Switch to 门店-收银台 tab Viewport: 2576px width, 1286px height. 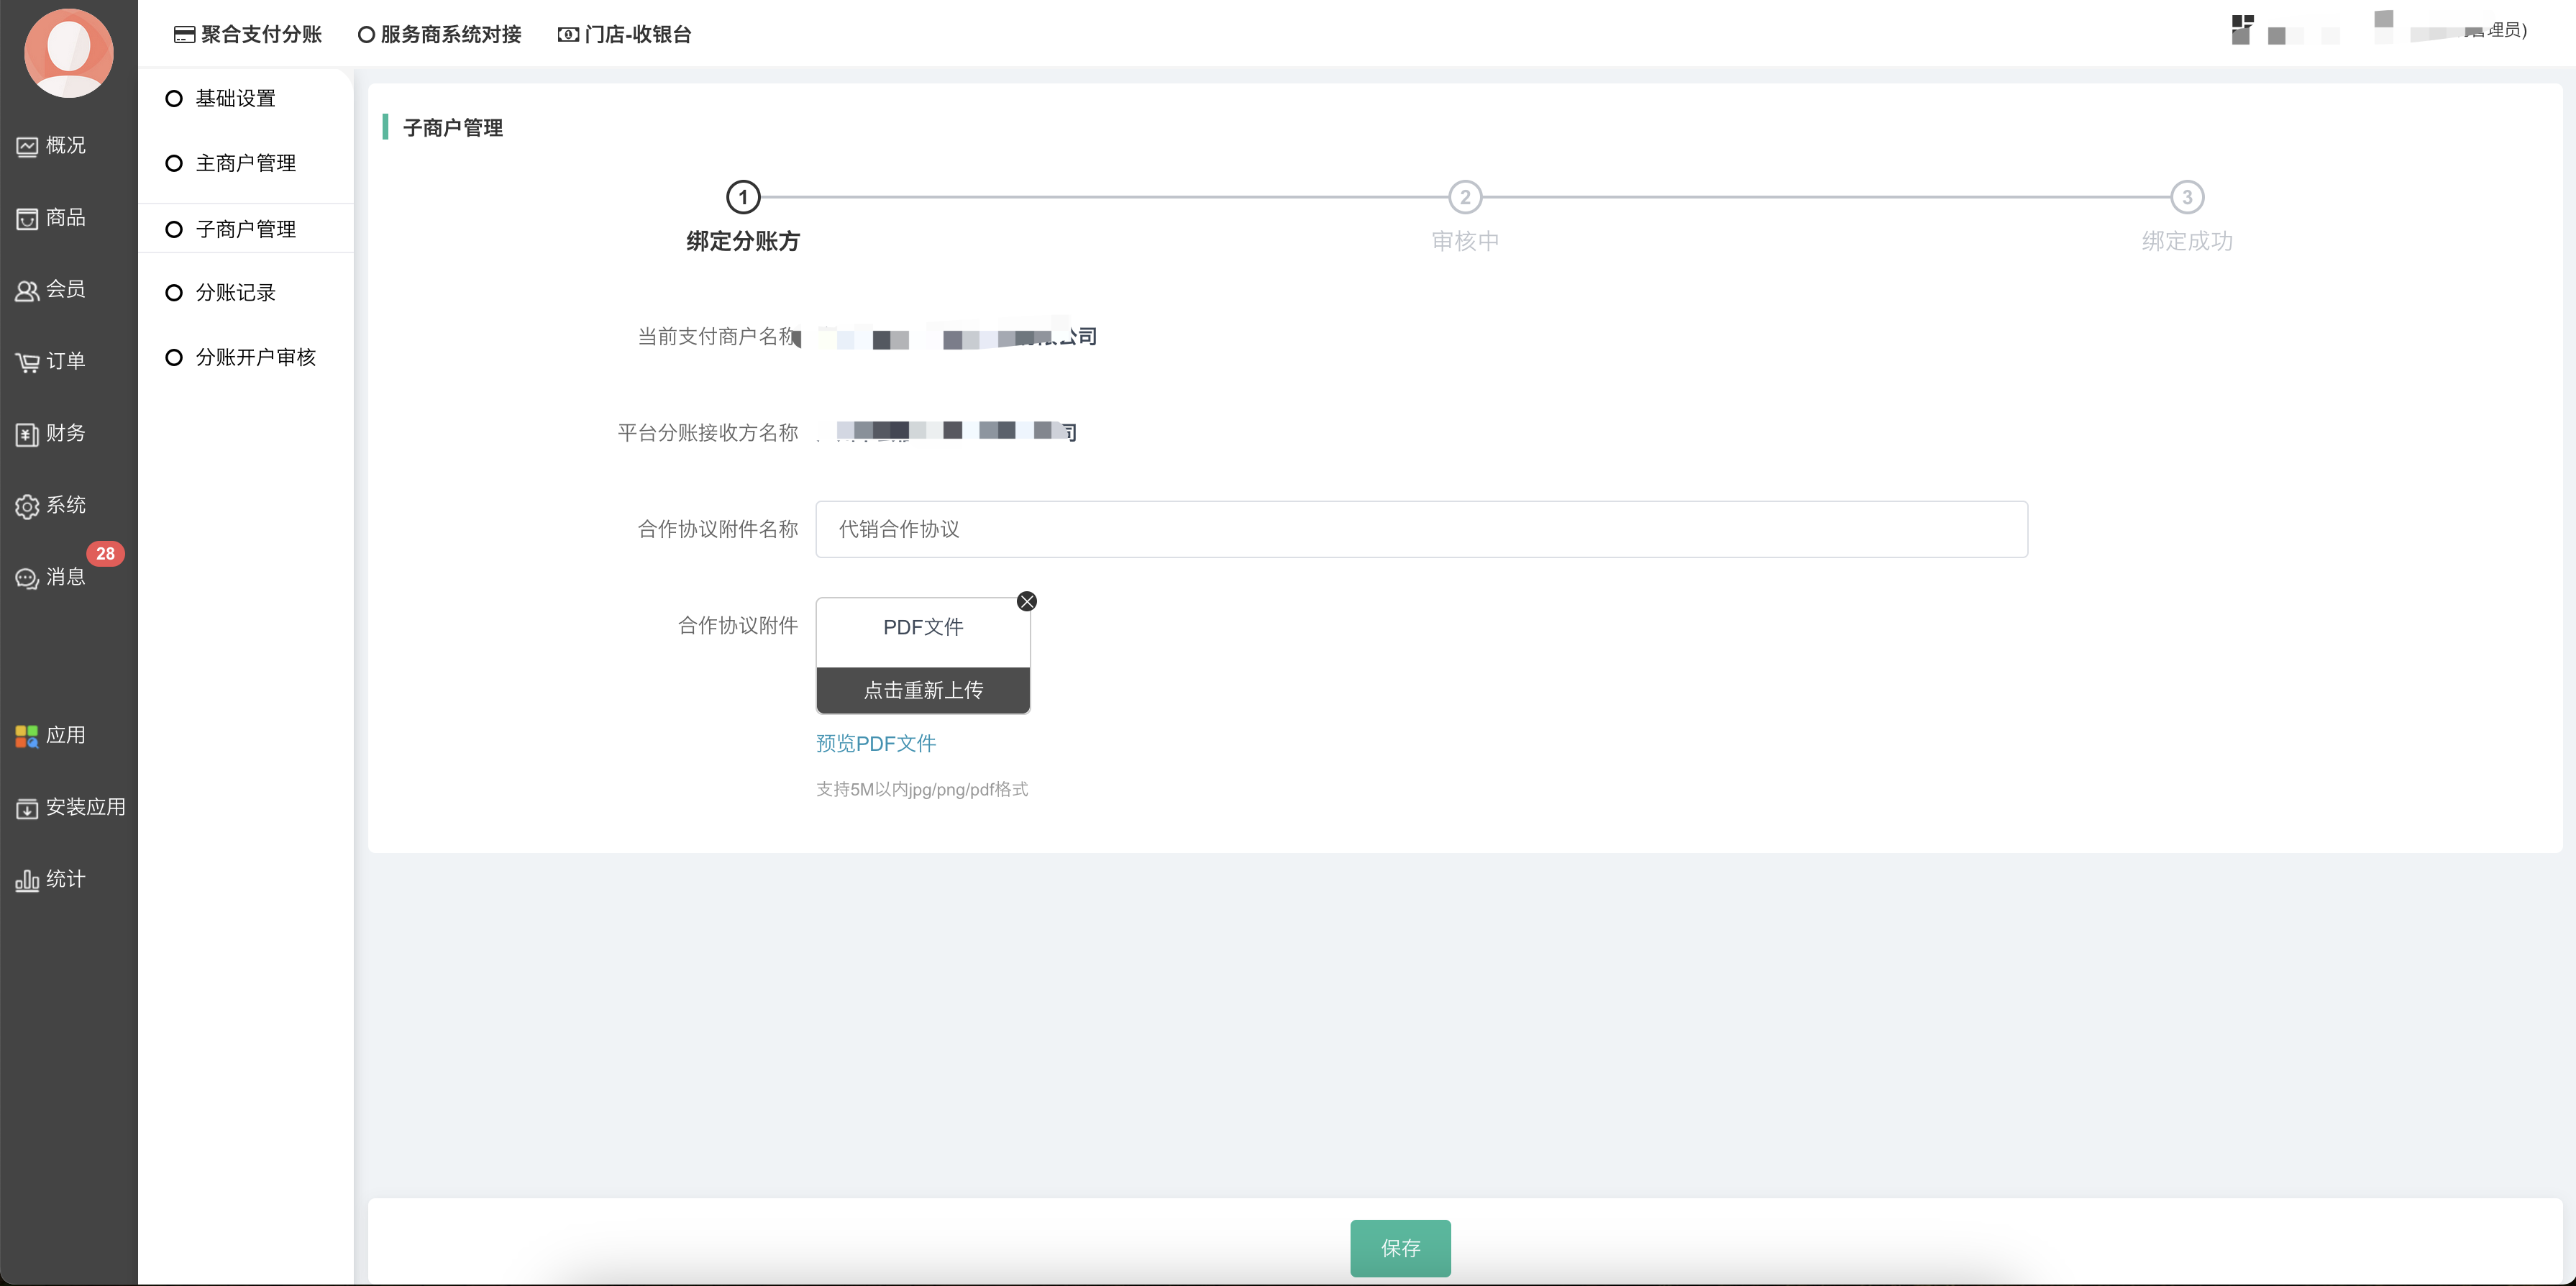tap(625, 34)
